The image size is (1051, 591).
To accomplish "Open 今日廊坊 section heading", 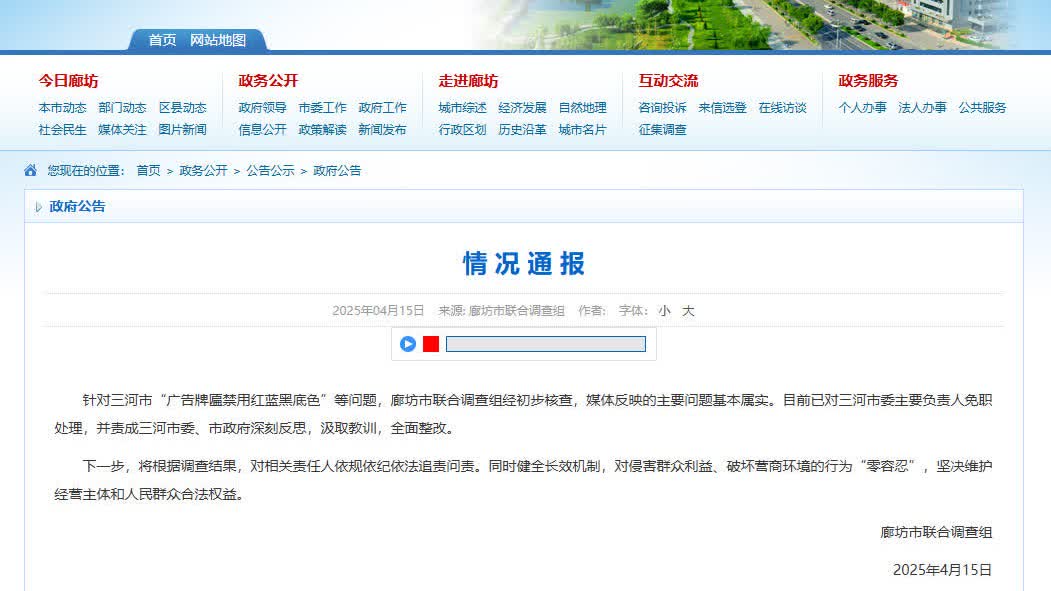I will [68, 81].
